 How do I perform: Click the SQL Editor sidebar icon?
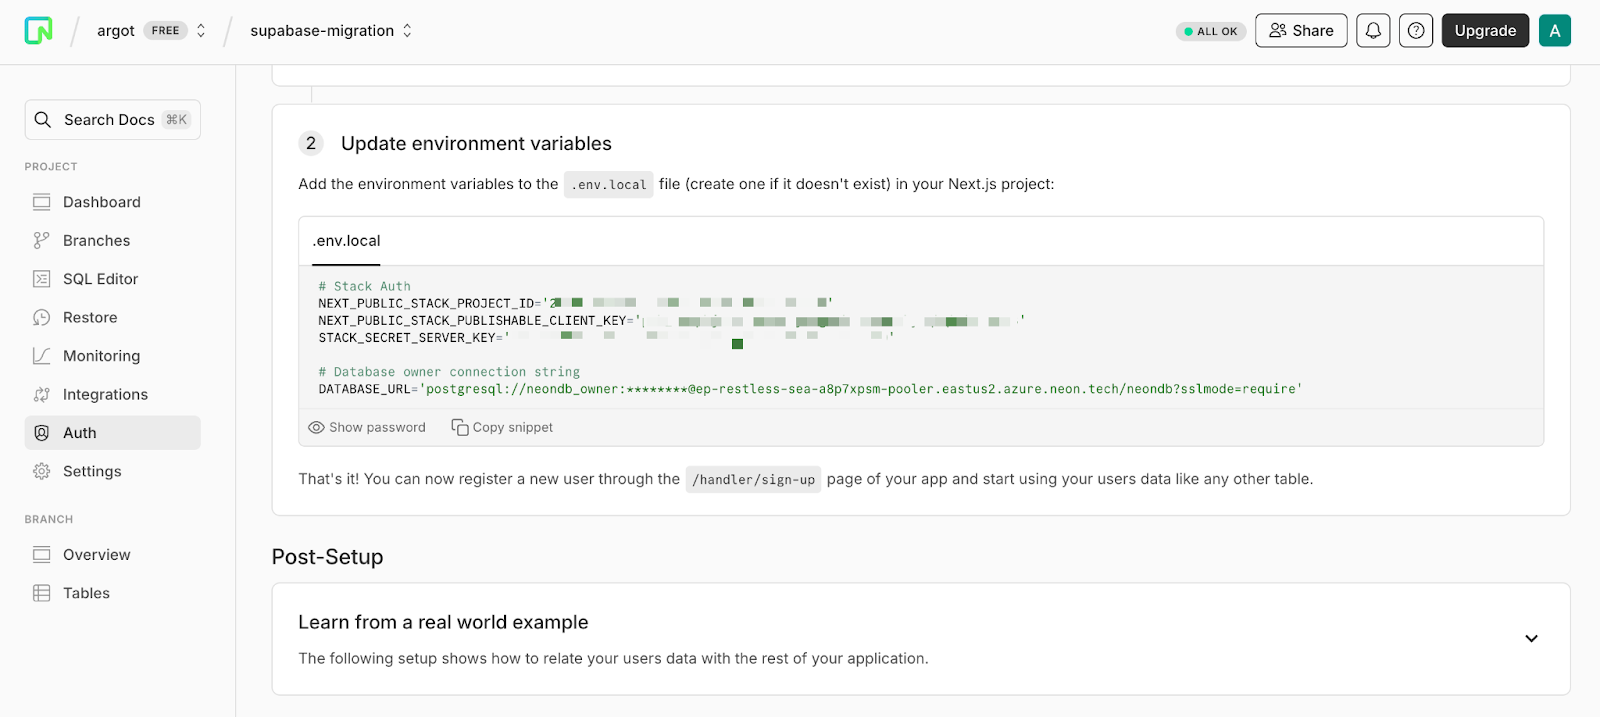41,279
